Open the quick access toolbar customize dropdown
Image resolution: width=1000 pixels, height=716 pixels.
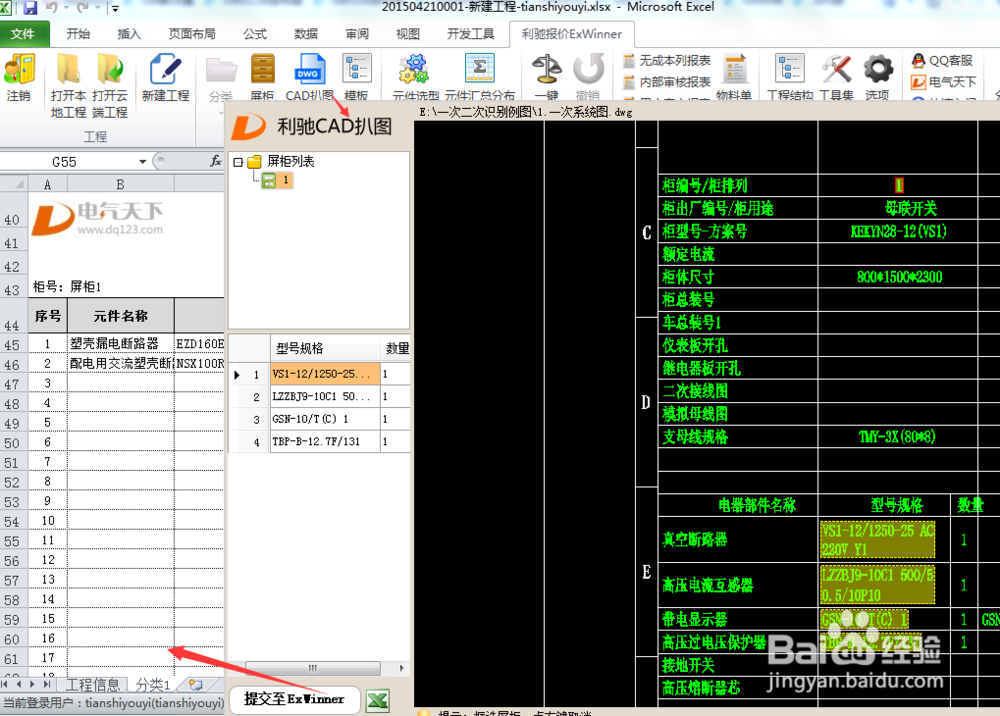(115, 8)
